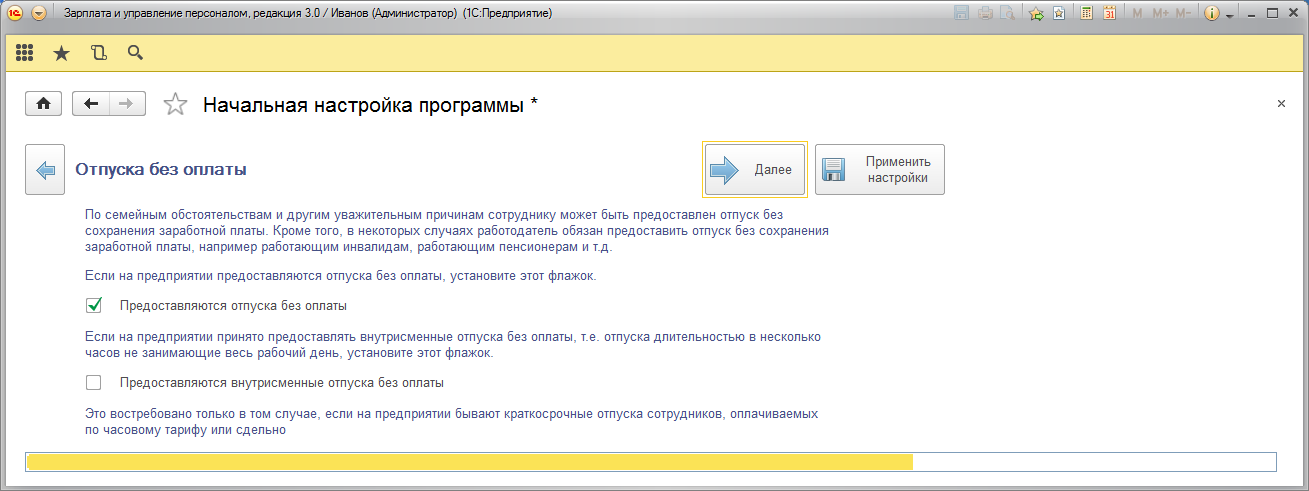Click text starting 'Это востребовано только'

pyautogui.click(x=452, y=421)
